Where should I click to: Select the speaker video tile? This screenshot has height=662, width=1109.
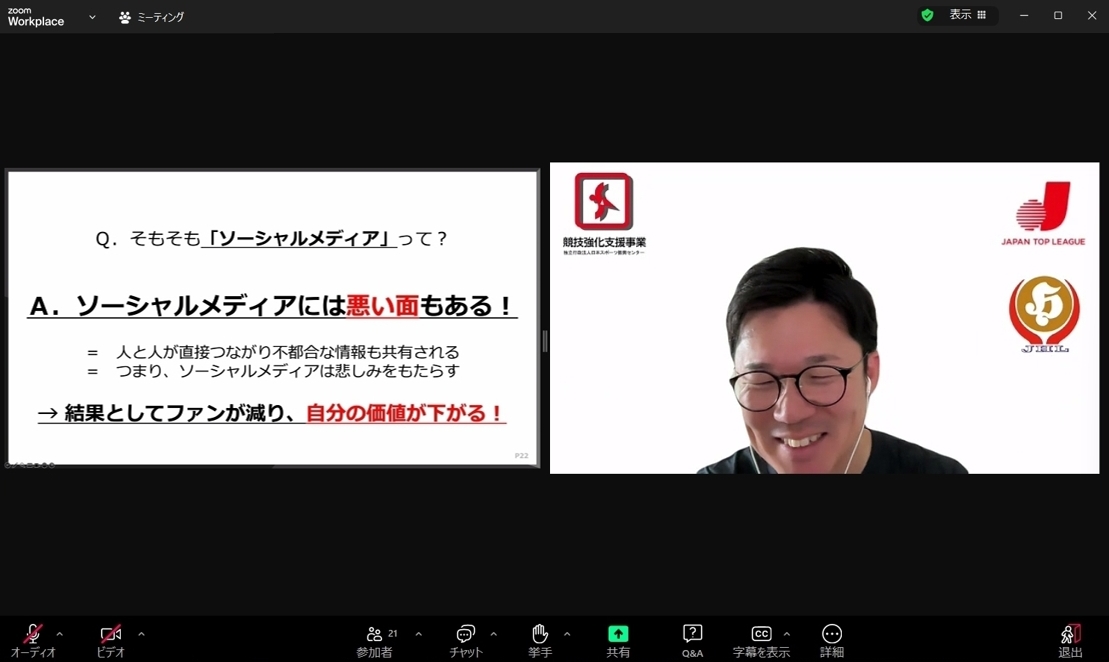point(825,318)
